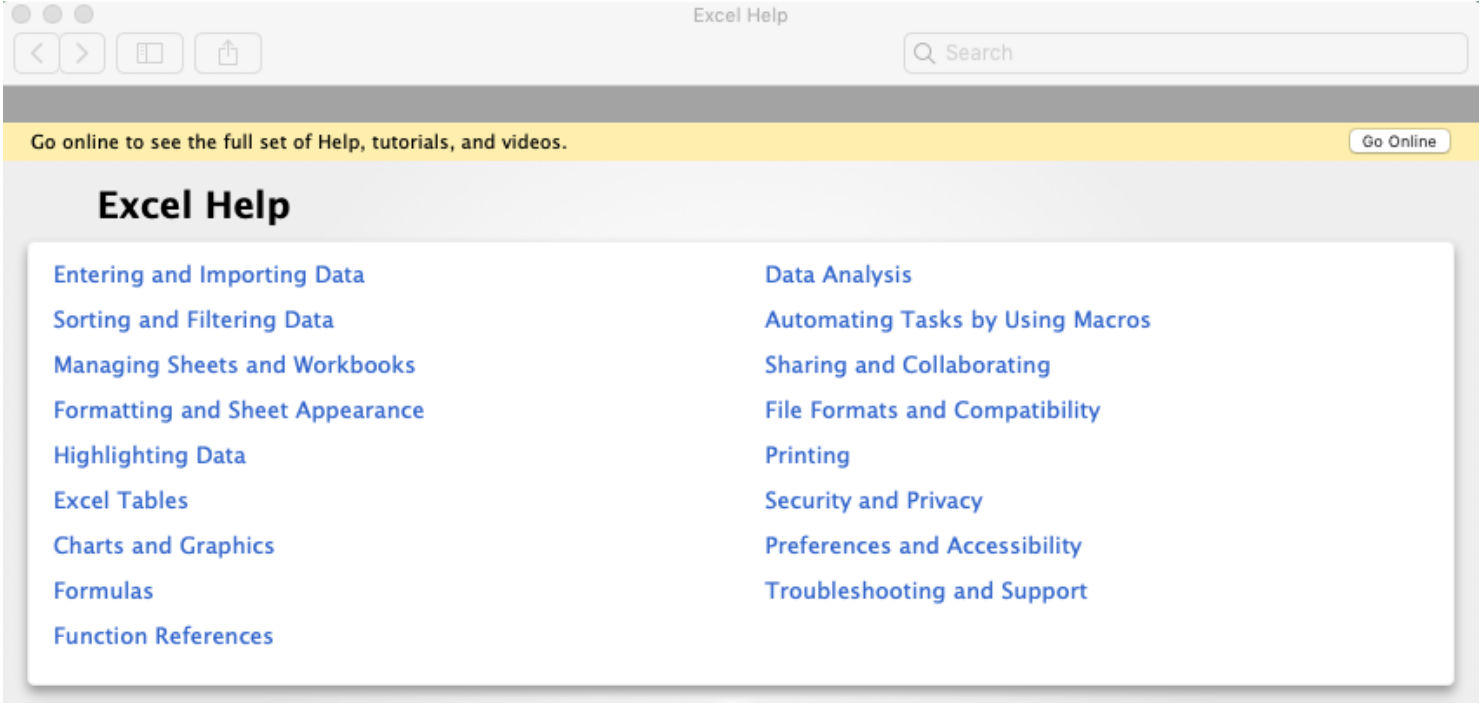Open Automating Tasks by Using Macros
The image size is (1480, 706).
(958, 320)
